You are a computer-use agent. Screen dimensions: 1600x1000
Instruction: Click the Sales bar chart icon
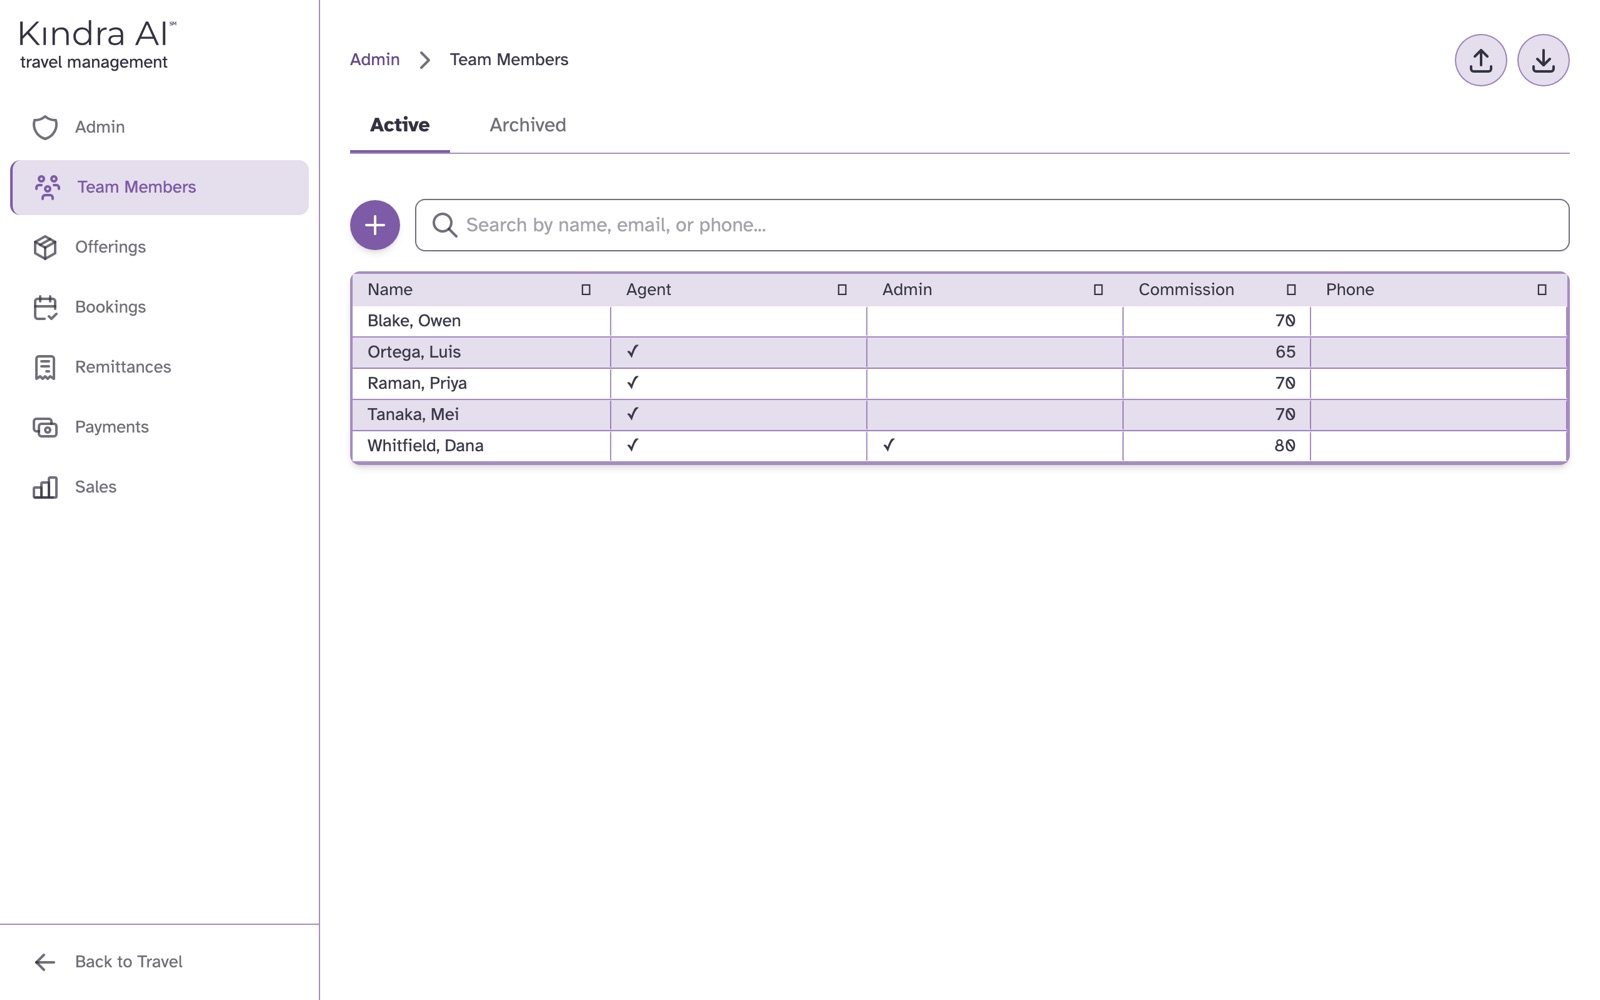(x=45, y=487)
